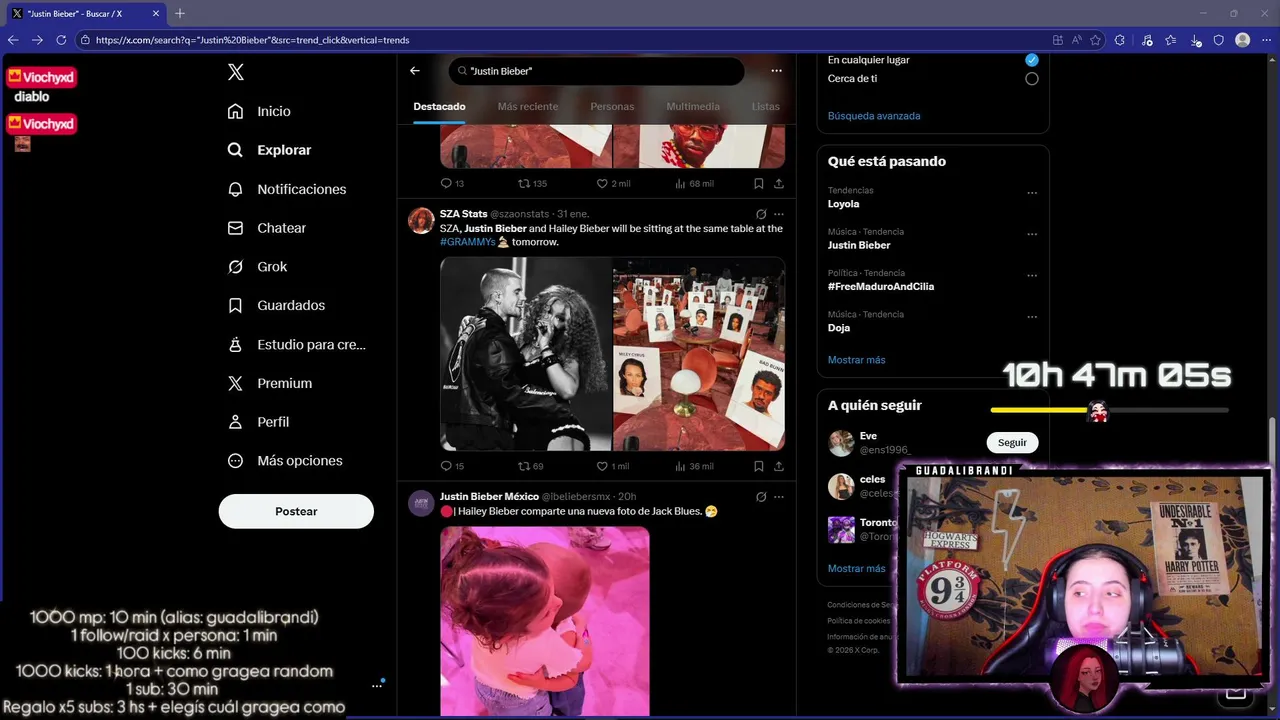This screenshot has height=720, width=1280.
Task: Open more menu on Justin Bieber México post
Action: point(779,497)
